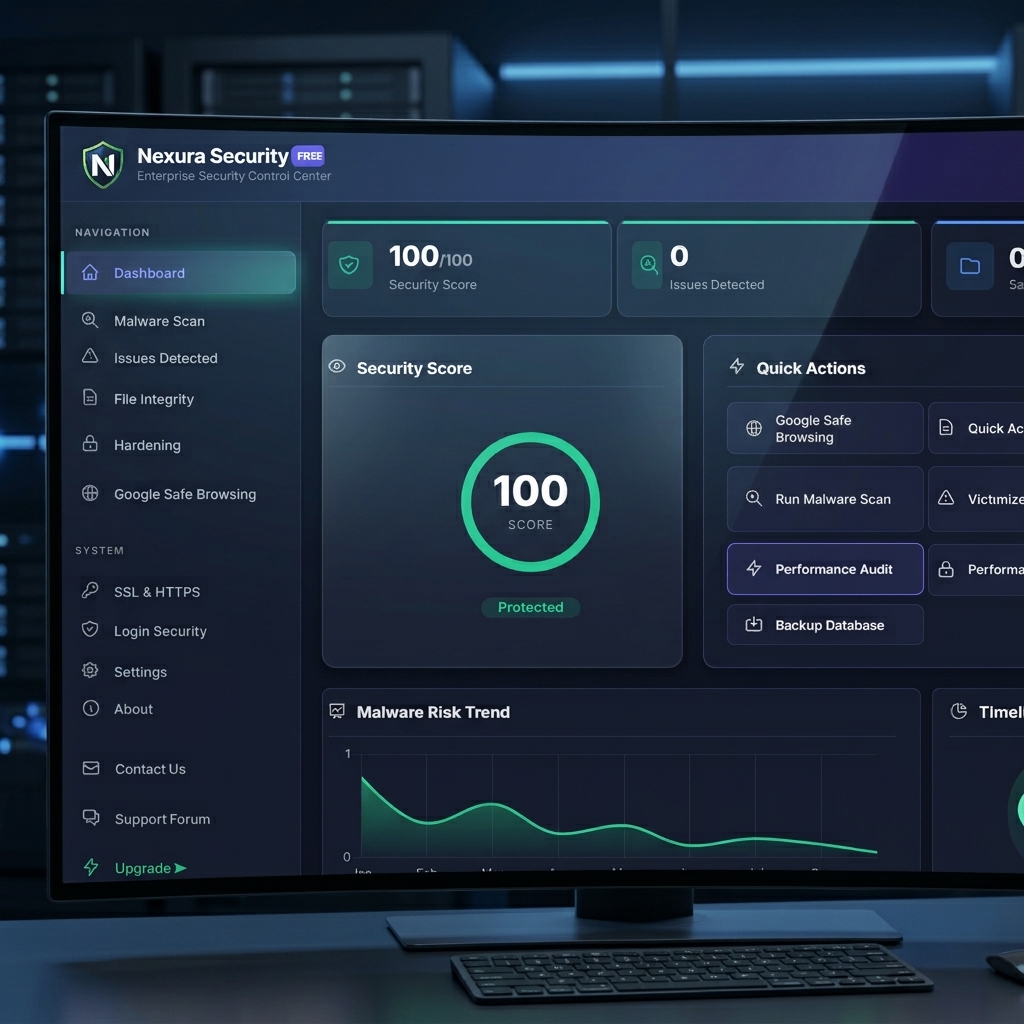Click the globe icon beside sidebar Google Safe Browsing
The height and width of the screenshot is (1024, 1024).
point(90,493)
